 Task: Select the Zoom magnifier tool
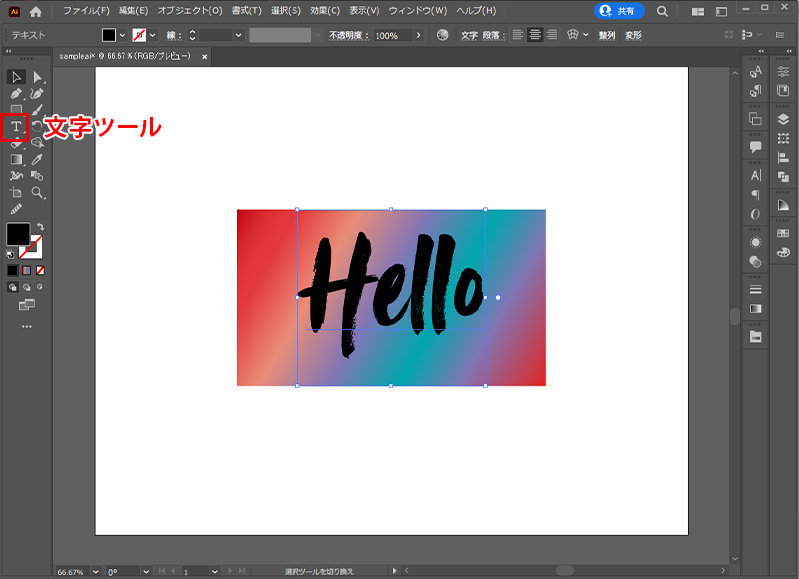[x=37, y=193]
